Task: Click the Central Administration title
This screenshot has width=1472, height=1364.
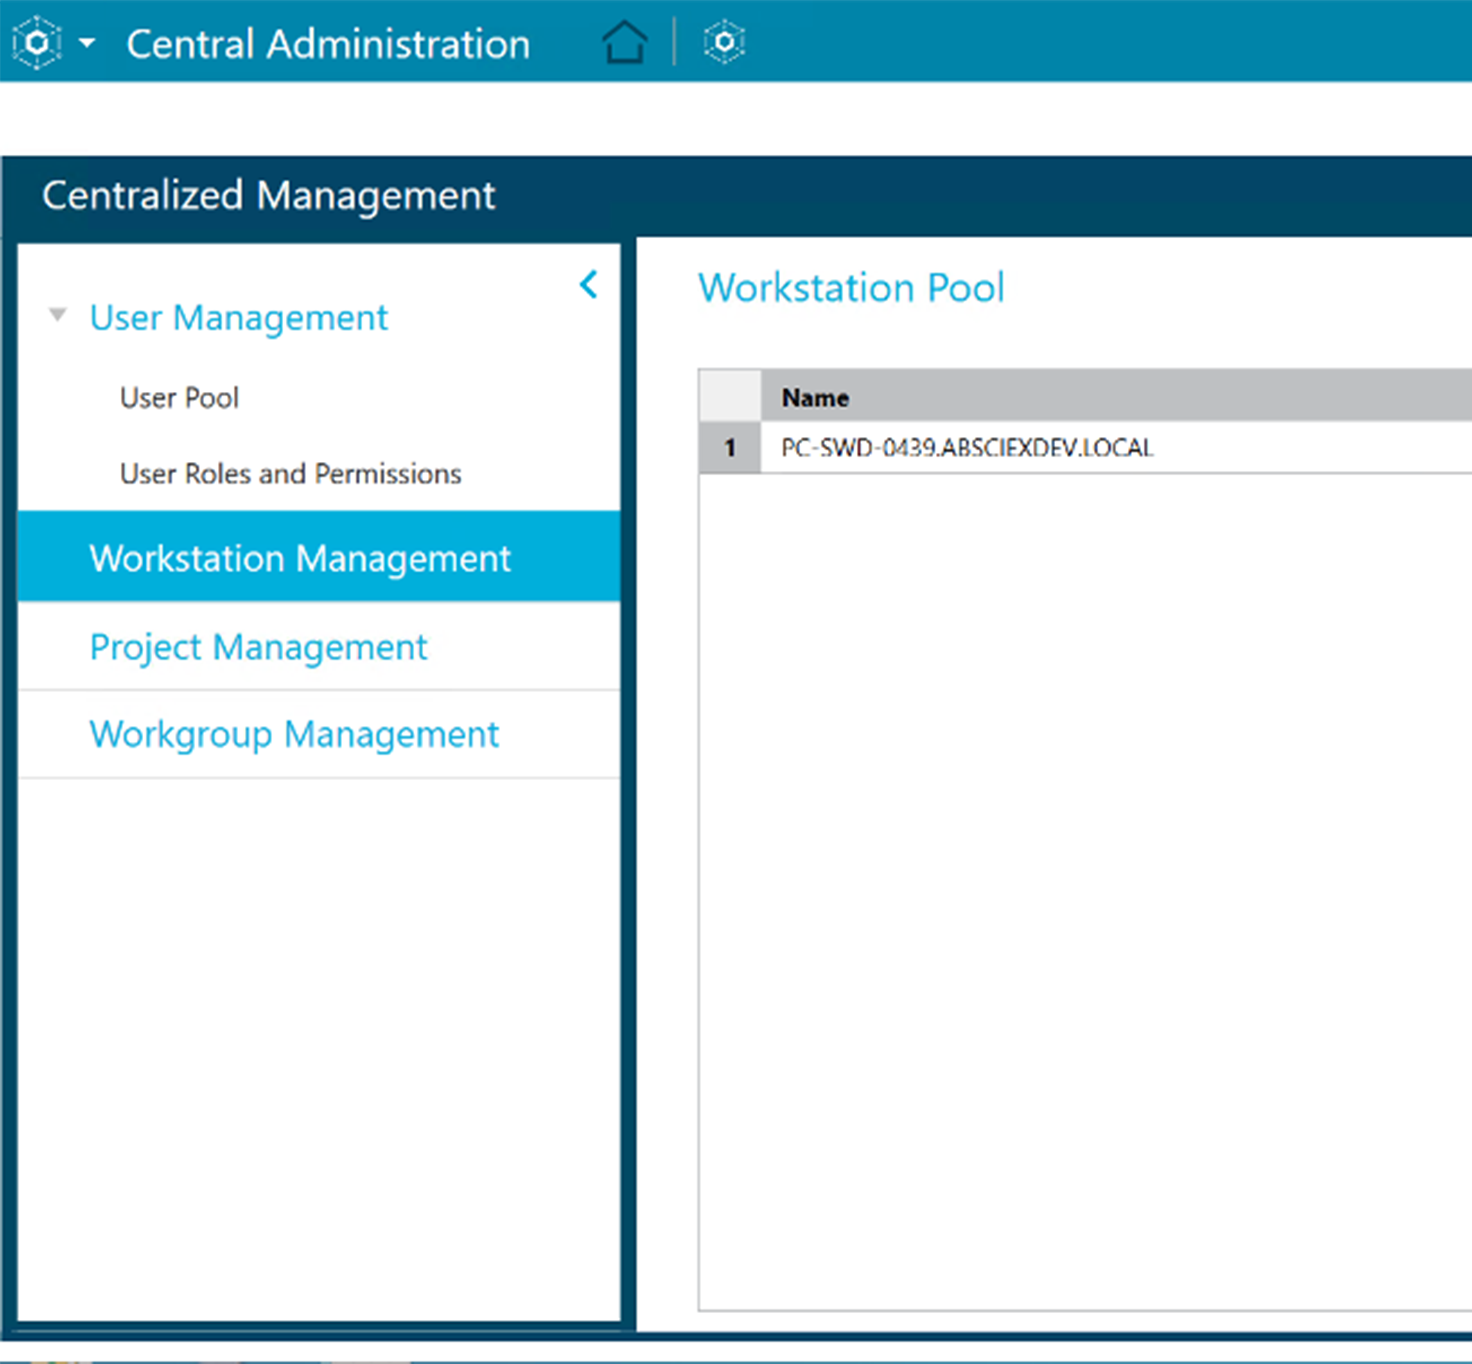Action: click(x=328, y=44)
